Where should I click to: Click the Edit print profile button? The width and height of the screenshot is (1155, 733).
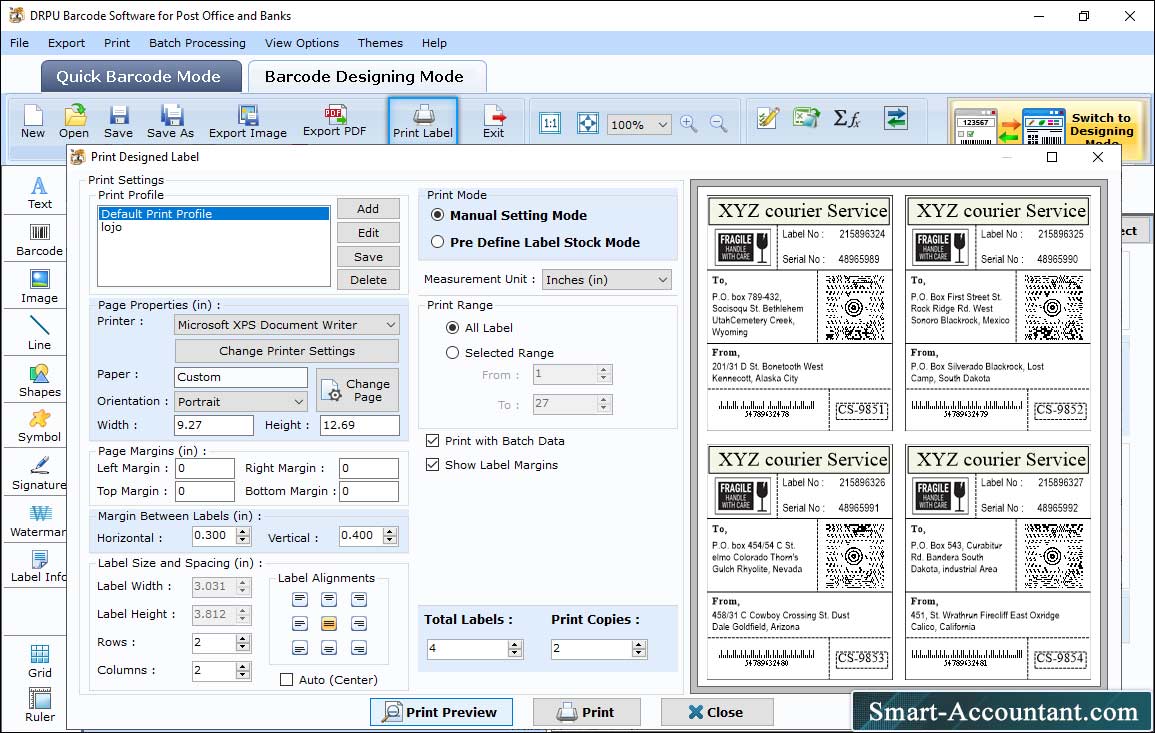coord(368,233)
